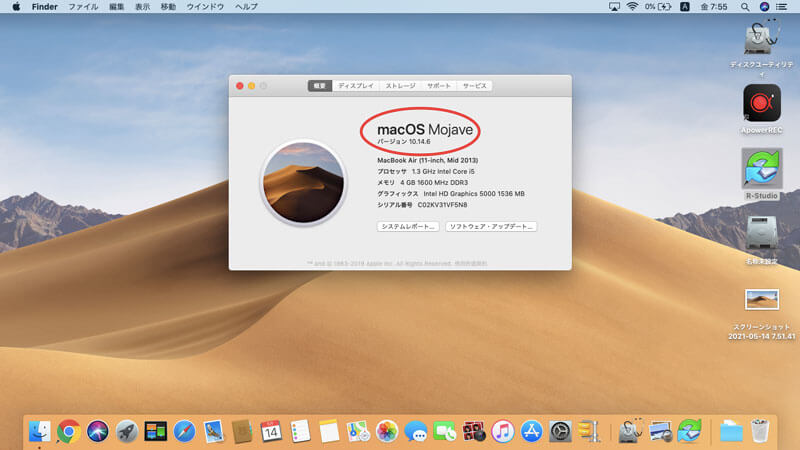Open Preview app icon in Dock
The image size is (800, 450).
(660, 432)
